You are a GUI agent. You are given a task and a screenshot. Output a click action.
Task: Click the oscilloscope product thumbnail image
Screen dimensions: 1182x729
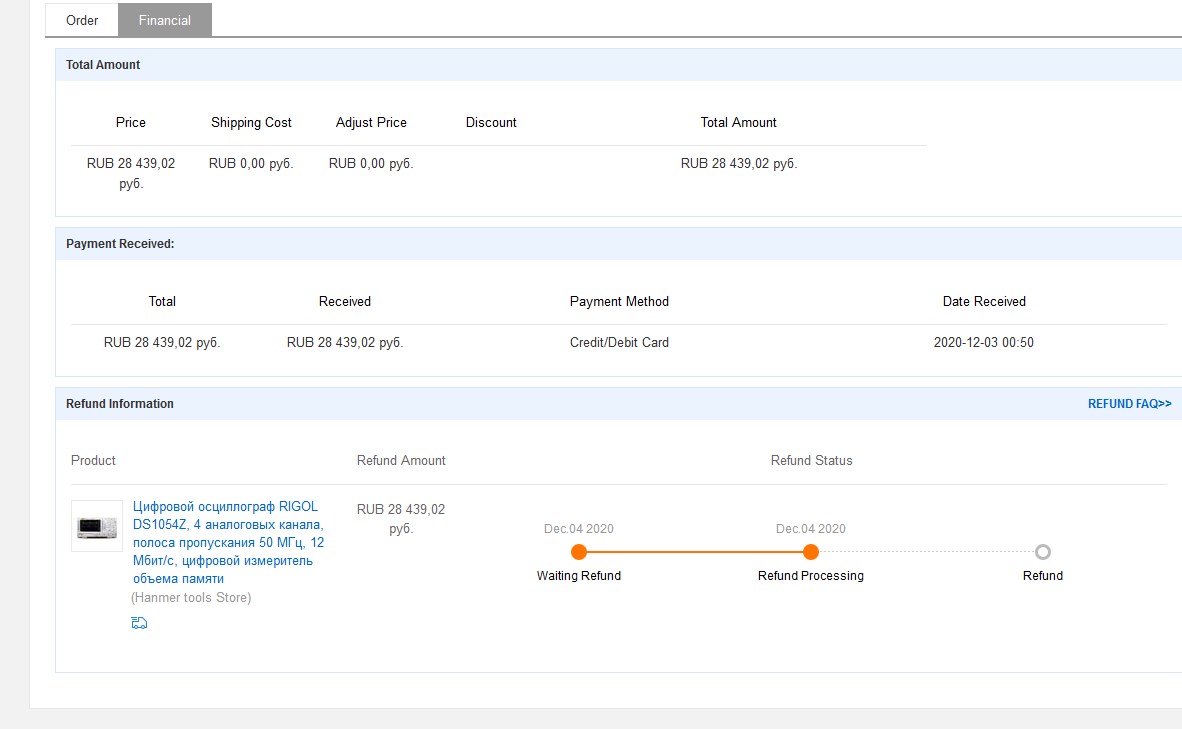pos(97,526)
